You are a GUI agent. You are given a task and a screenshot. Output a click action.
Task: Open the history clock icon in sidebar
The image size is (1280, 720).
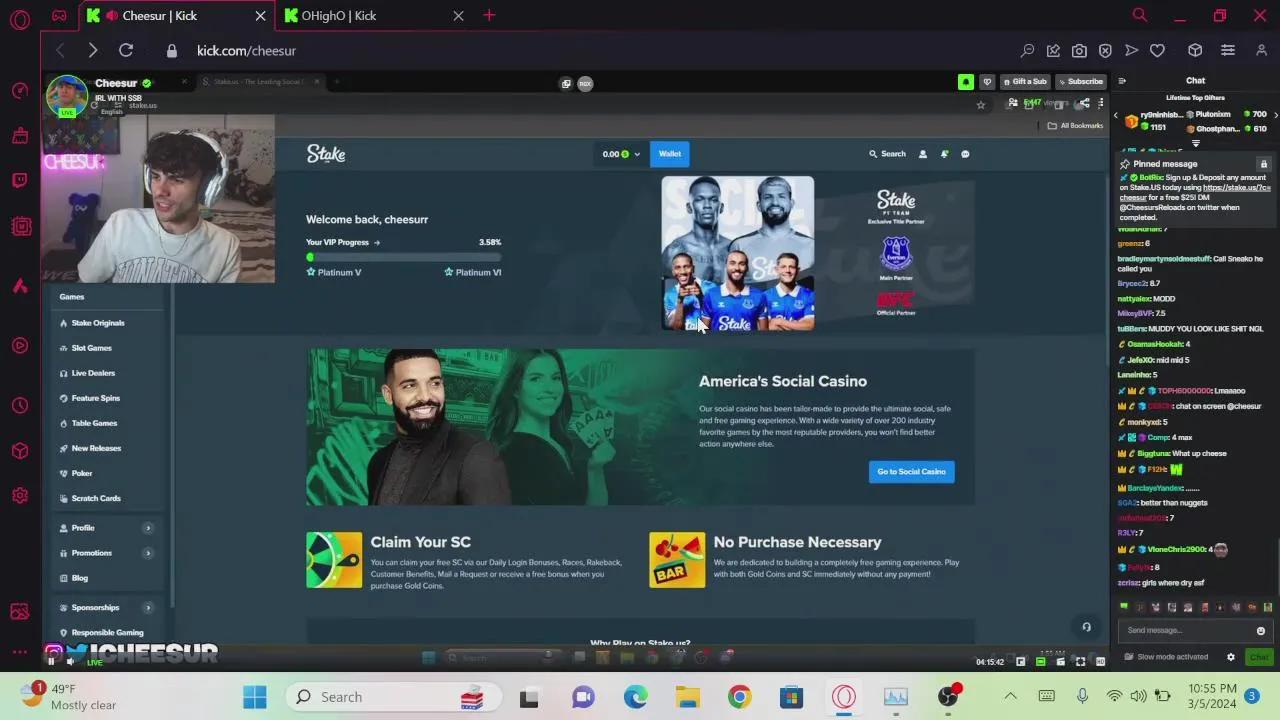20,406
